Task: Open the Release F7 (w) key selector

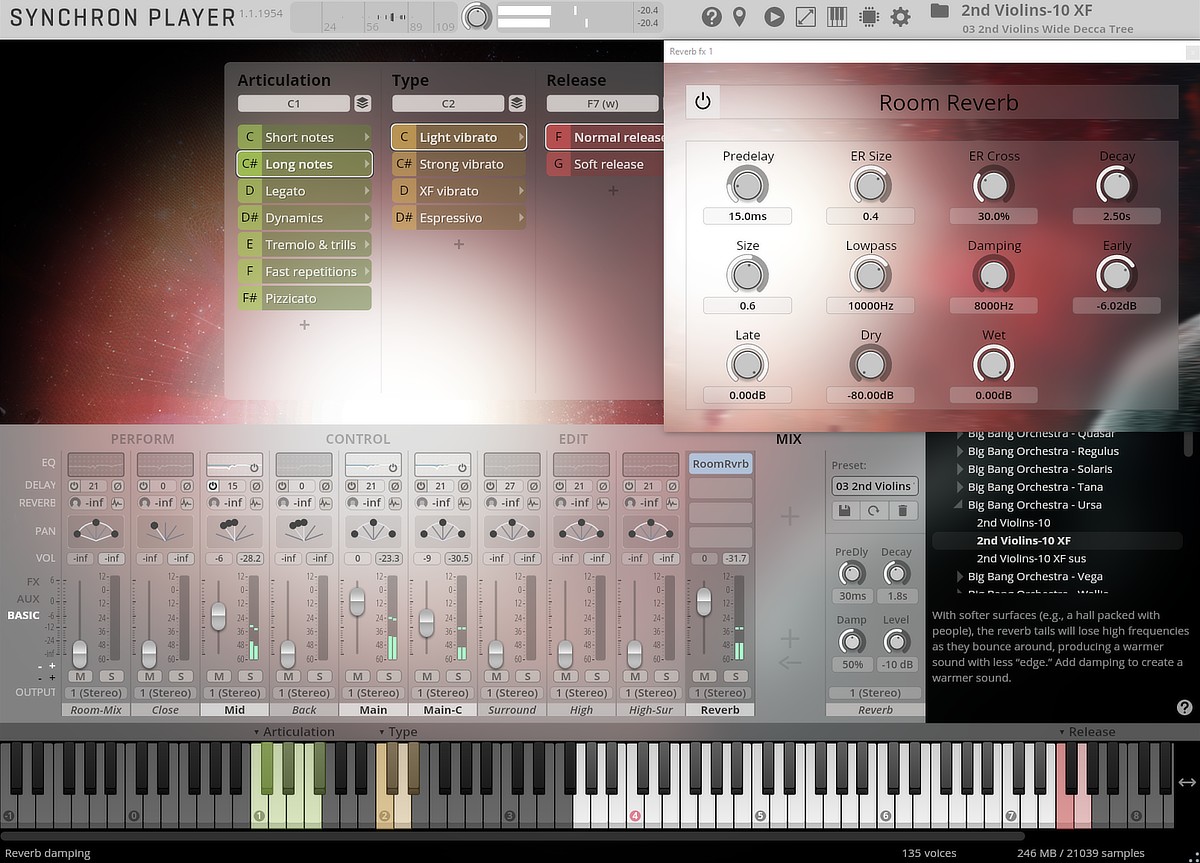Action: point(603,103)
